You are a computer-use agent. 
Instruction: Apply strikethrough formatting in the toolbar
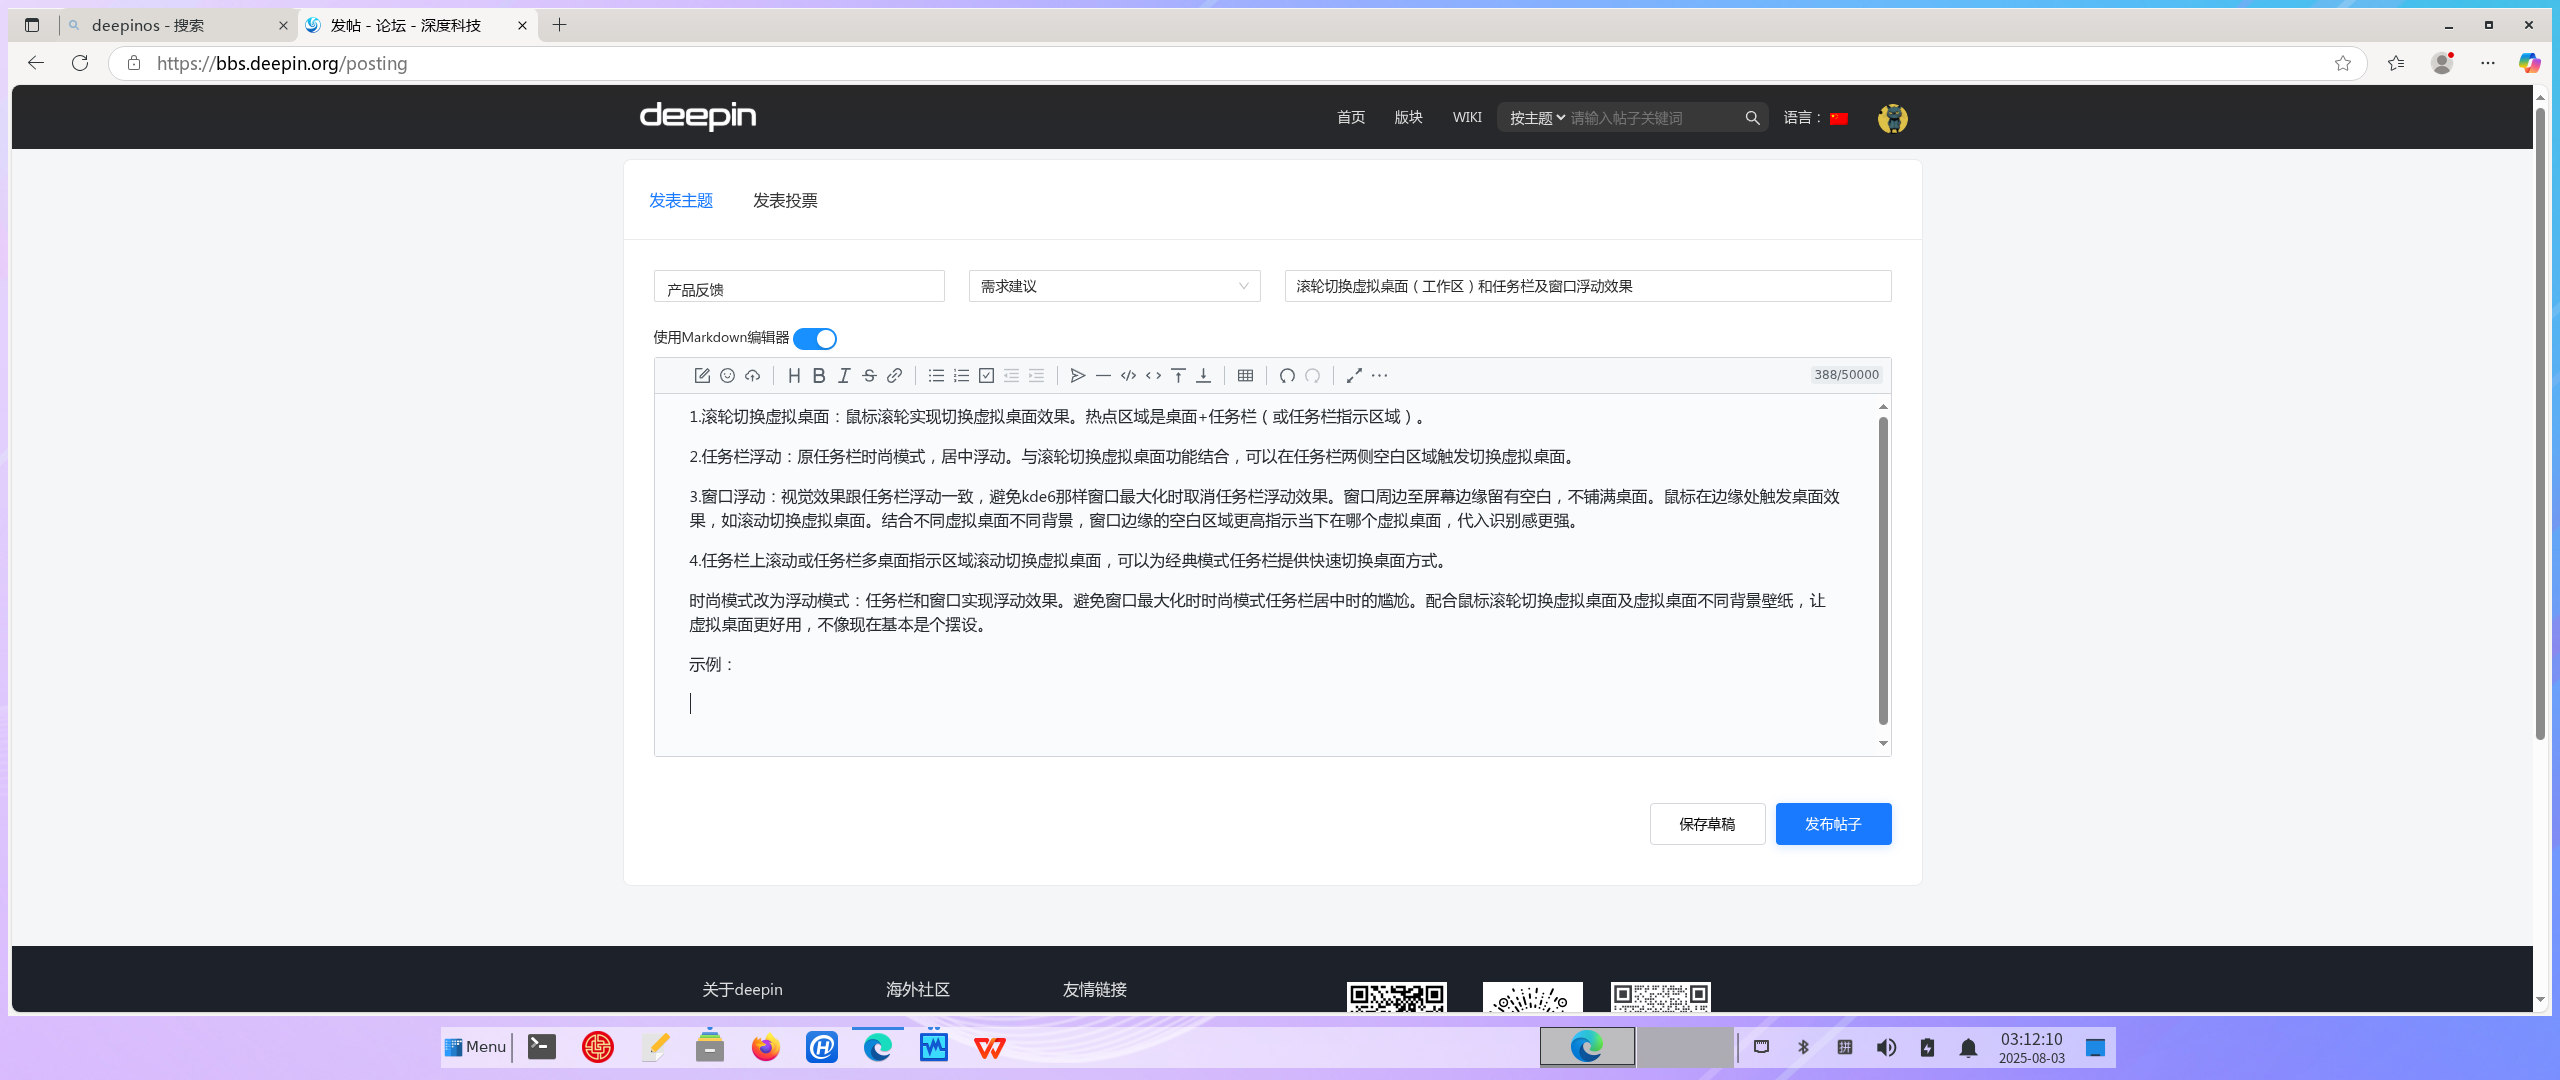[x=869, y=376]
